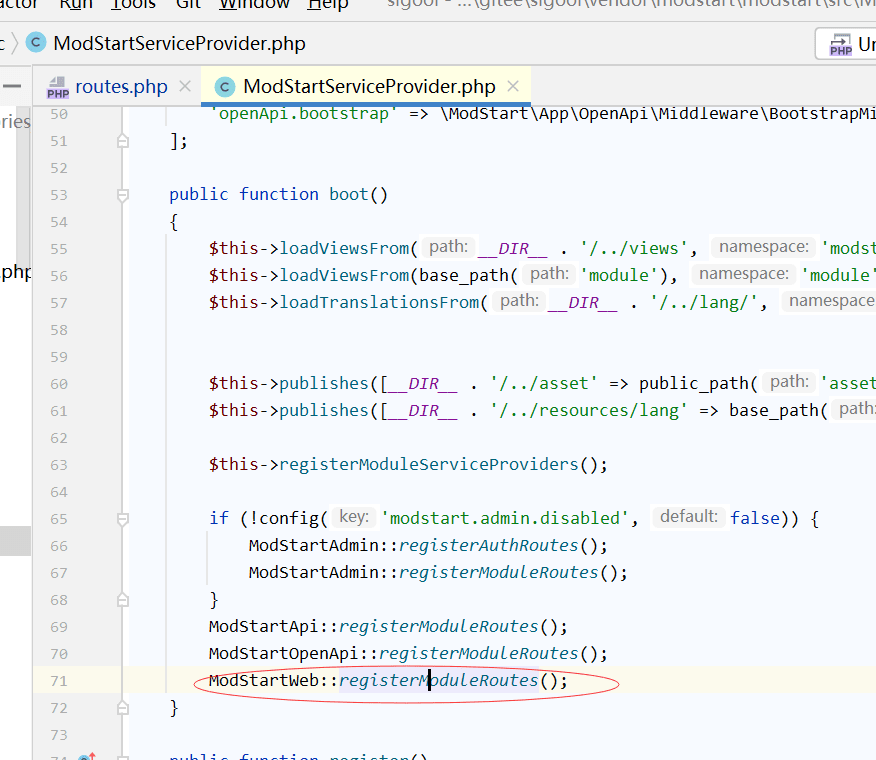
Task: Click the '/../views' string on line 55
Action: click(x=634, y=248)
